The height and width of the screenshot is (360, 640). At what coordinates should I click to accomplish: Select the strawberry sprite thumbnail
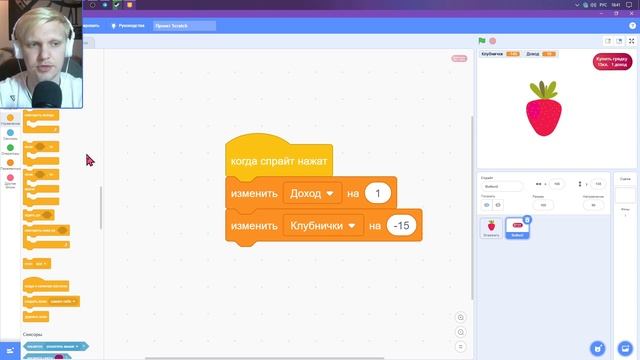pos(491,228)
